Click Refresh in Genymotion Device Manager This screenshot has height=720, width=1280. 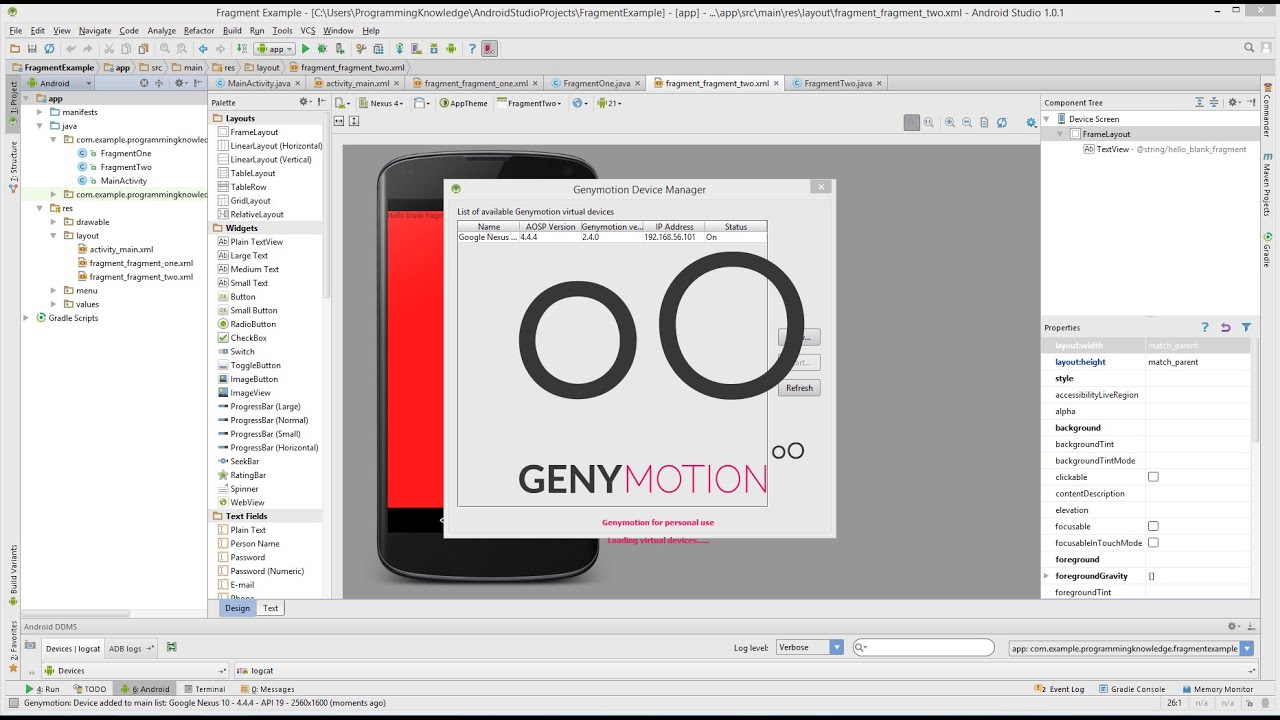(x=799, y=388)
